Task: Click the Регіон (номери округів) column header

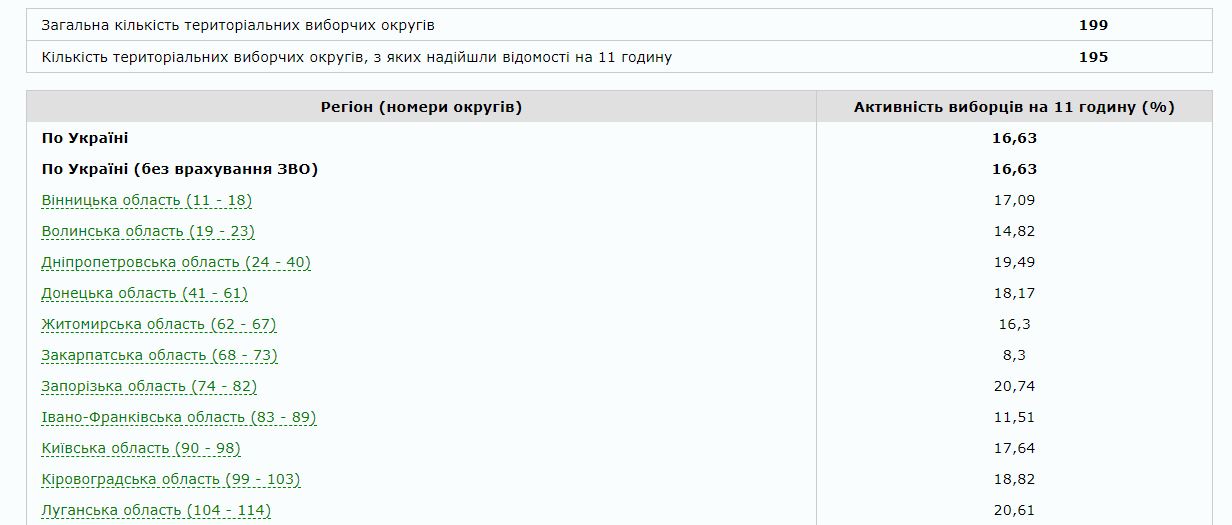Action: tap(421, 107)
